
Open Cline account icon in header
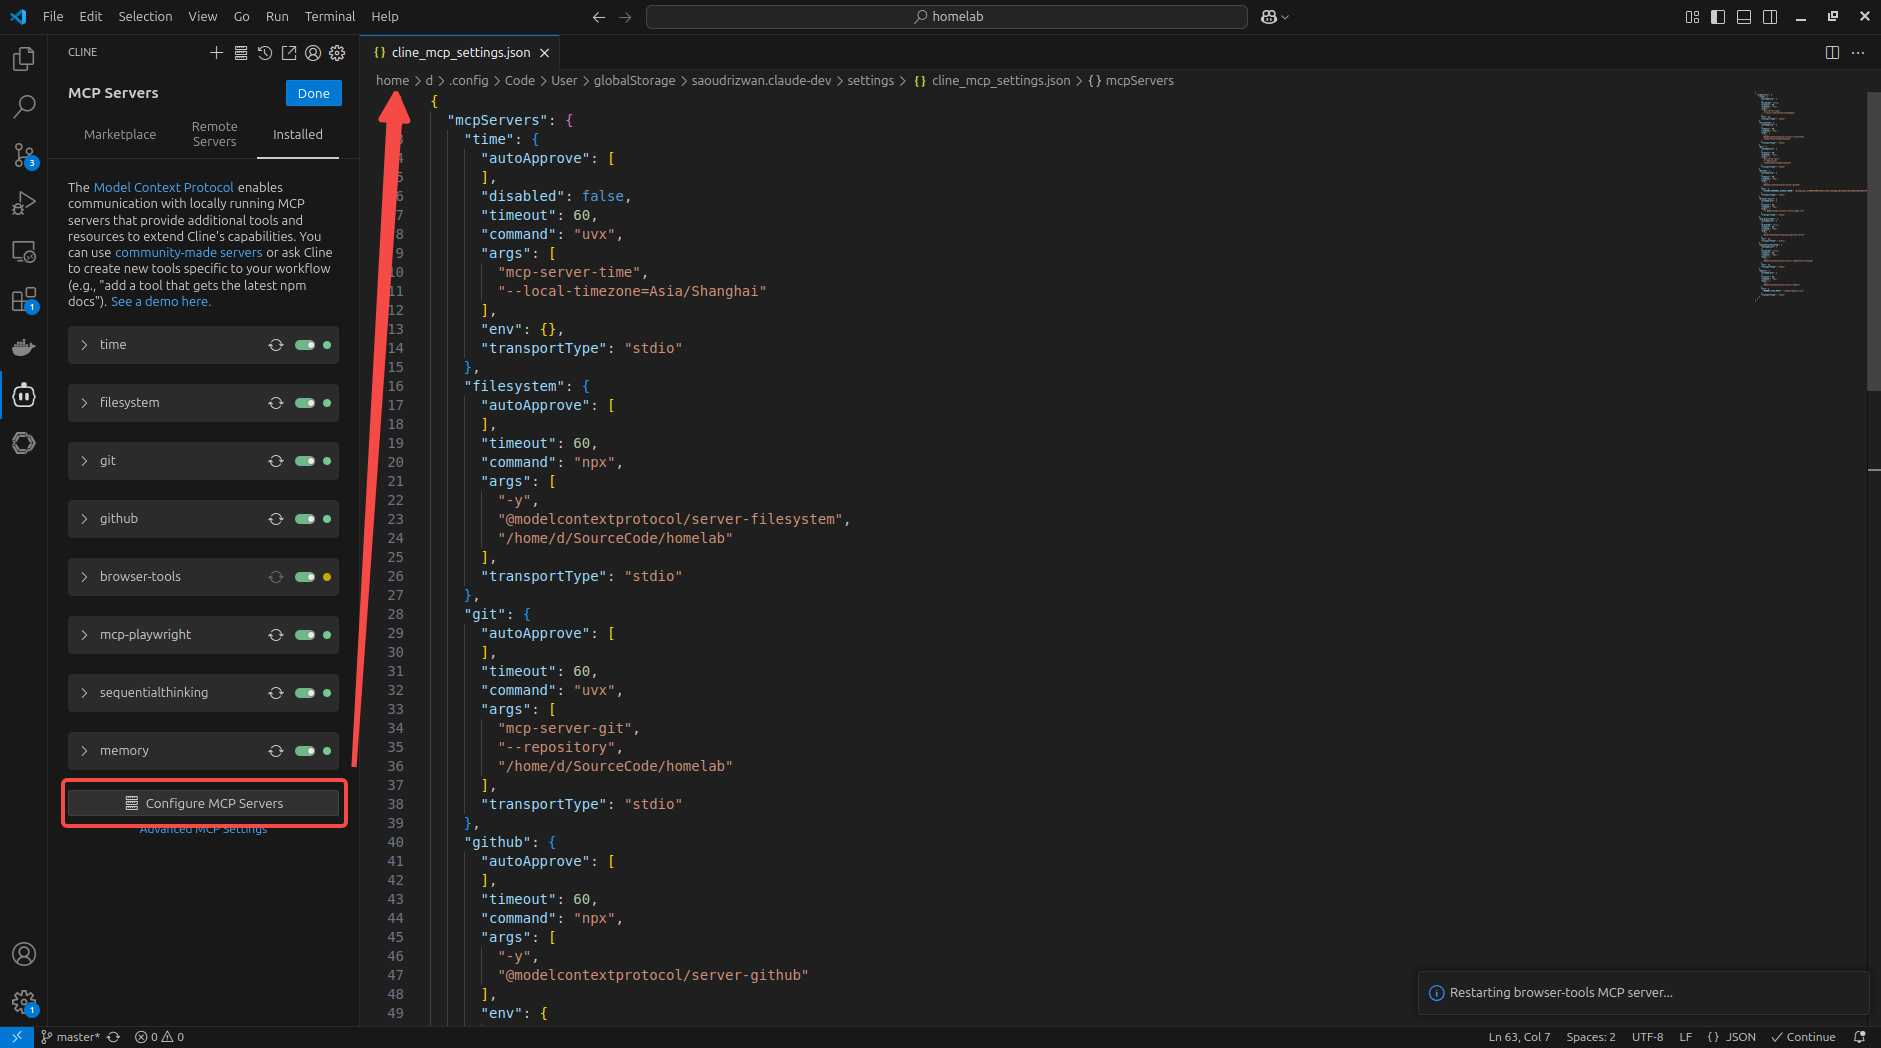pos(313,52)
